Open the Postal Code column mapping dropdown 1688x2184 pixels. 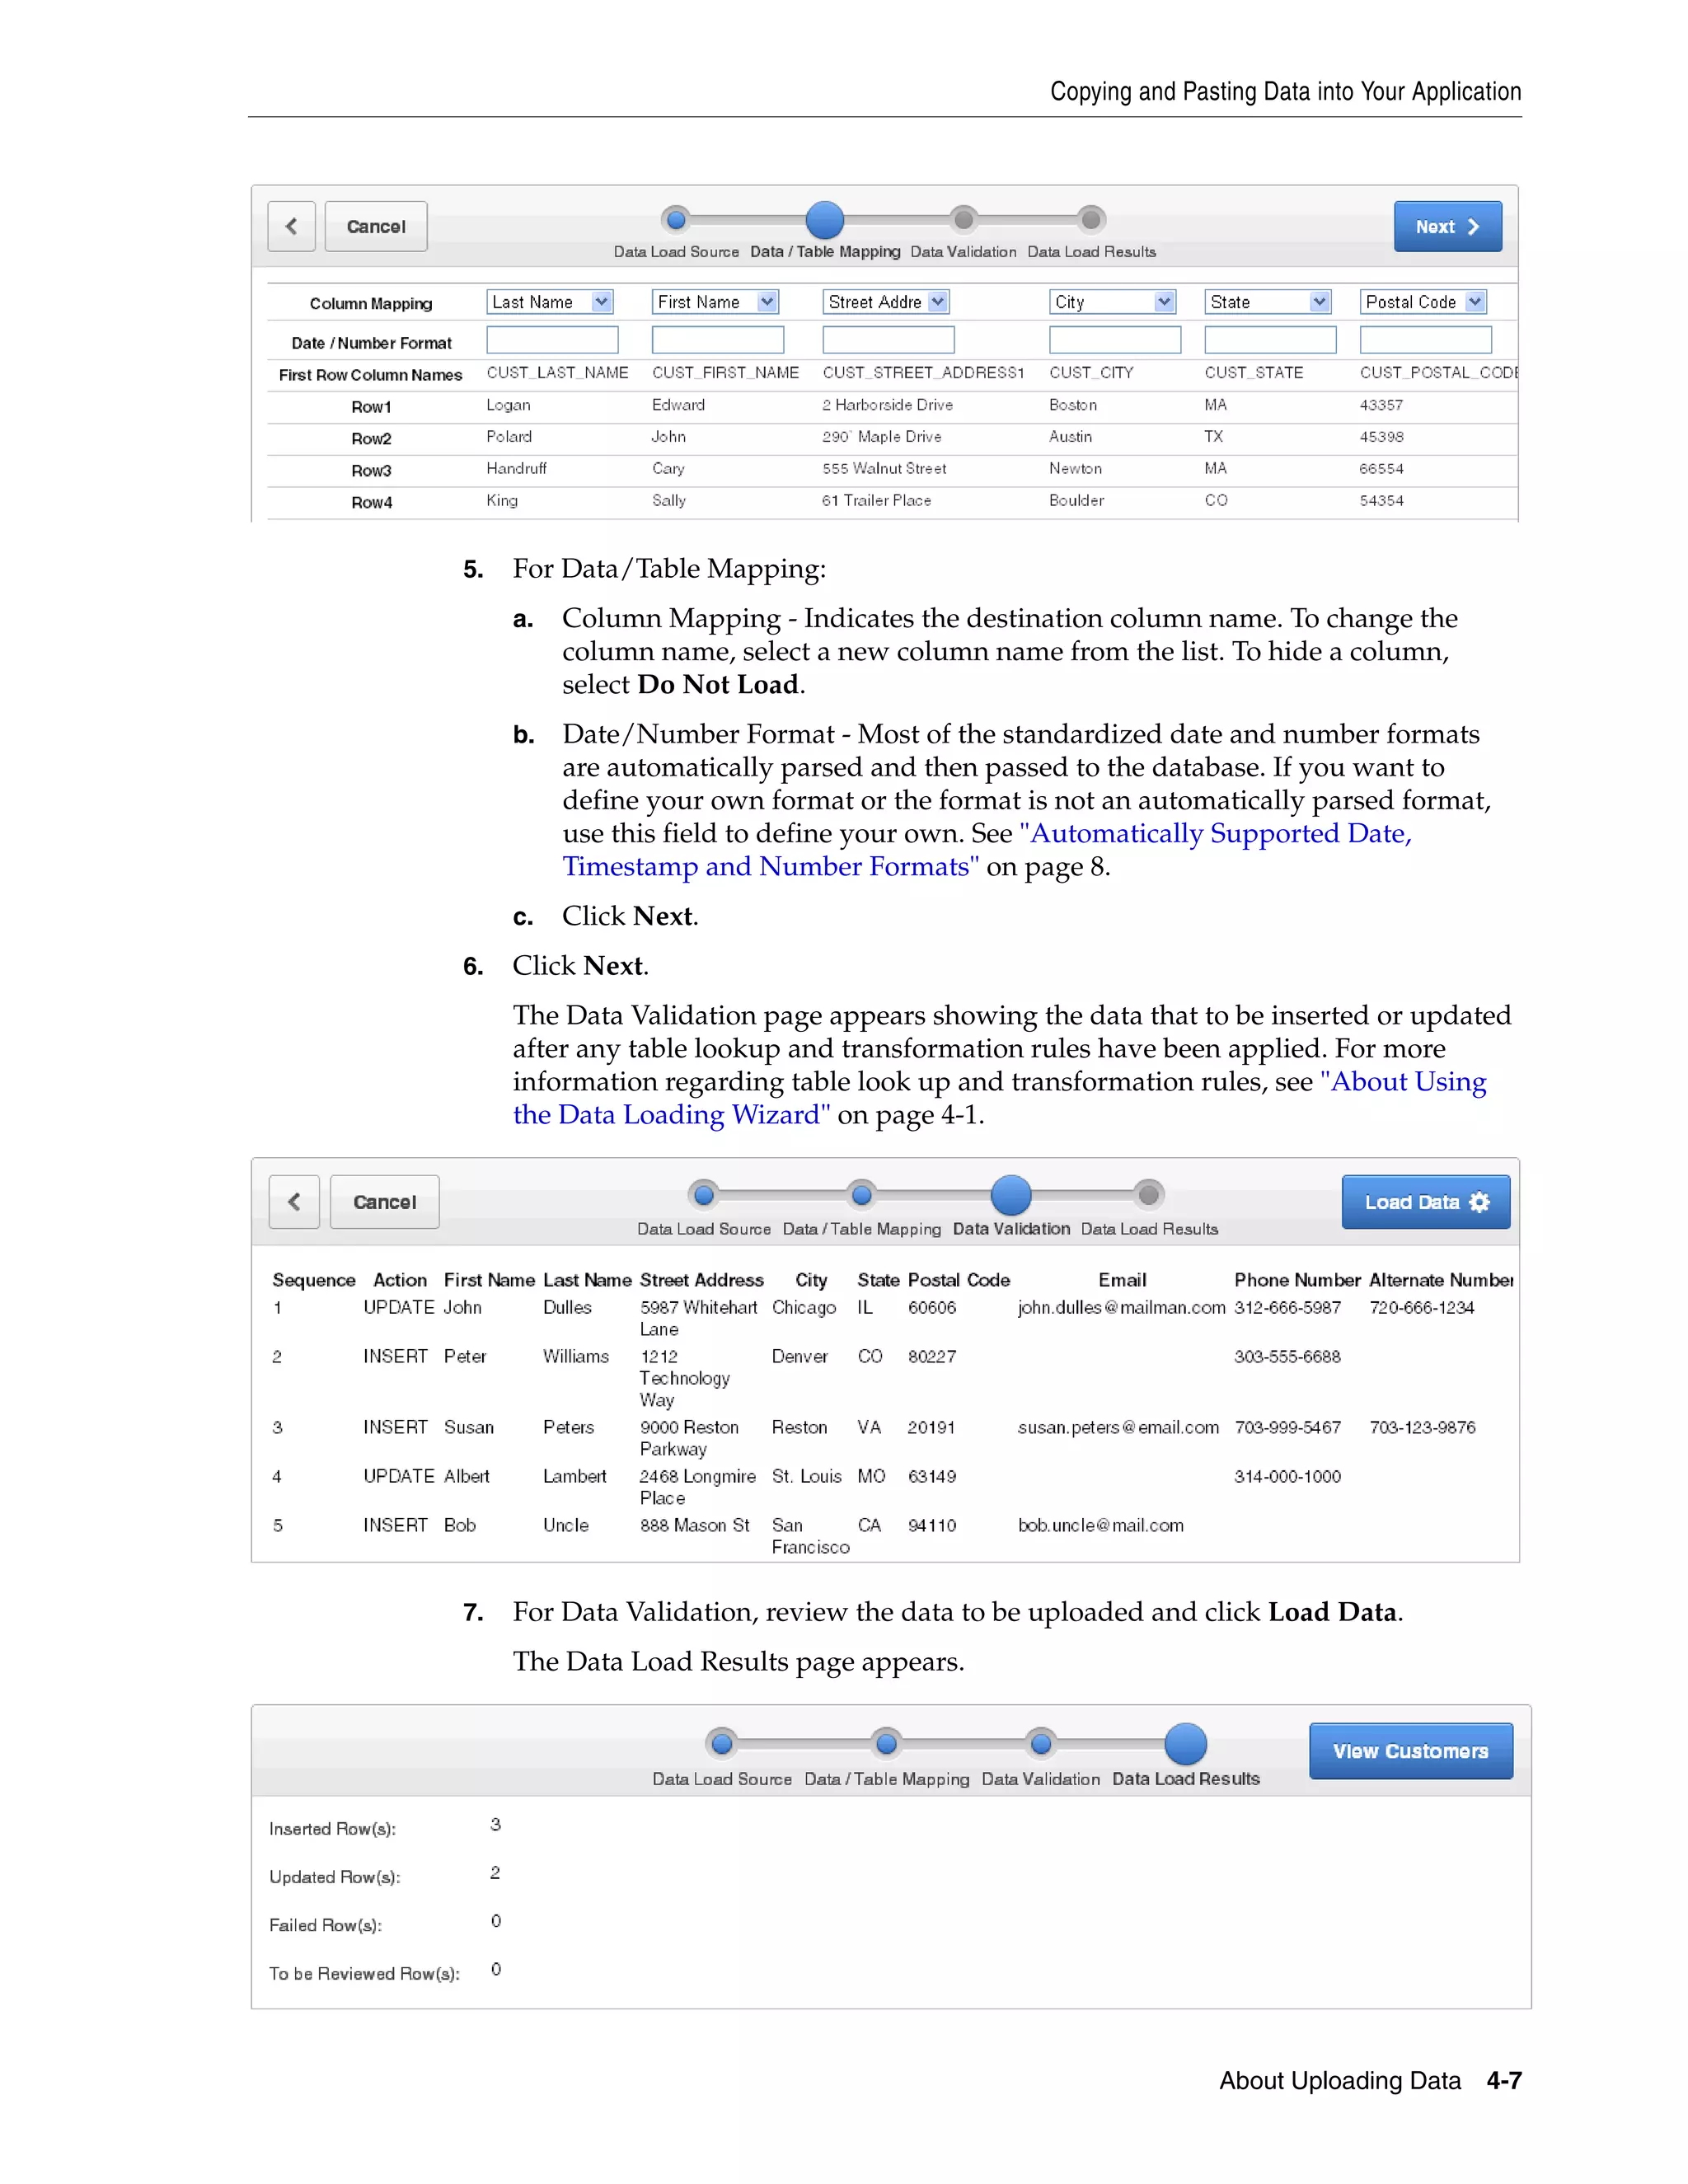click(1423, 302)
